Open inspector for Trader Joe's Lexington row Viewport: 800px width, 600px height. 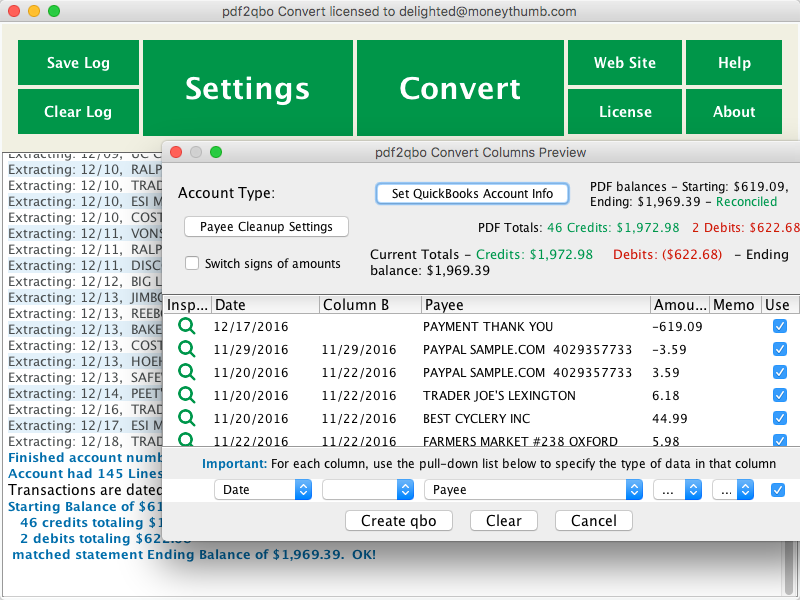186,395
